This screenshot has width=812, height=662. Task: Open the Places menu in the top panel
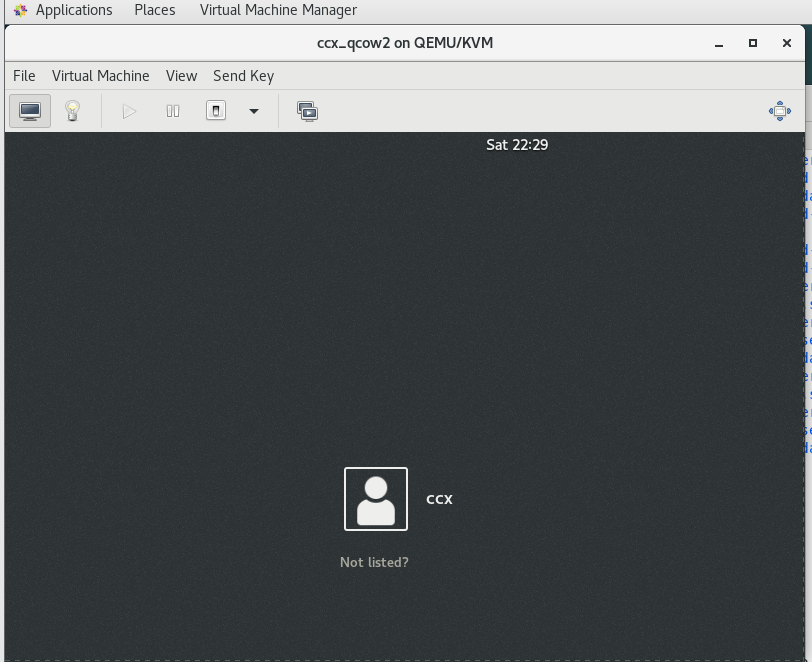155,10
